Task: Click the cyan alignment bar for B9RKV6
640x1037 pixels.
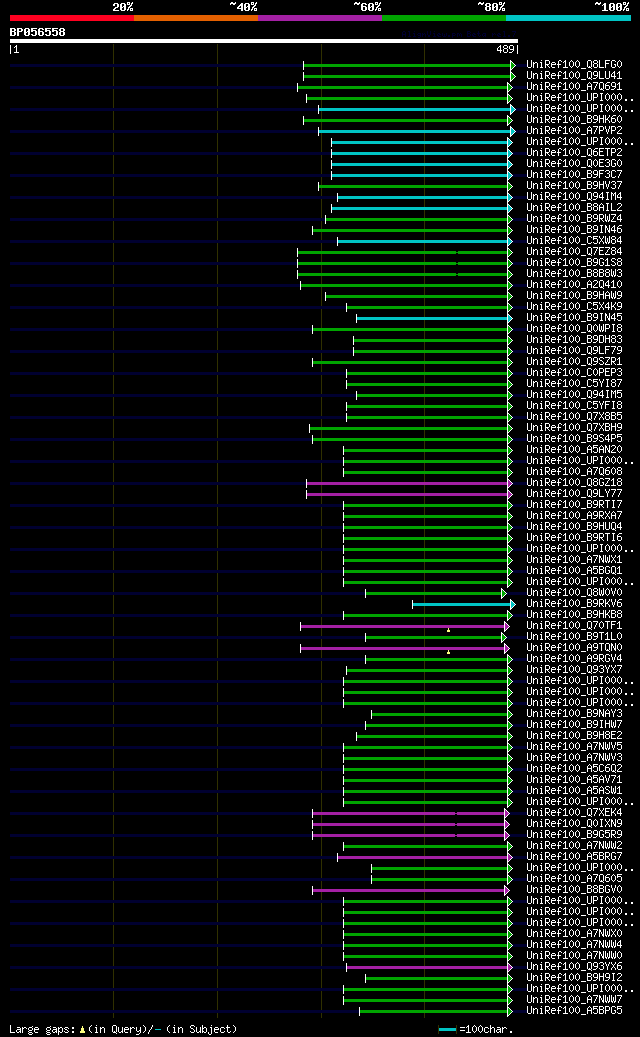Action: (463, 604)
